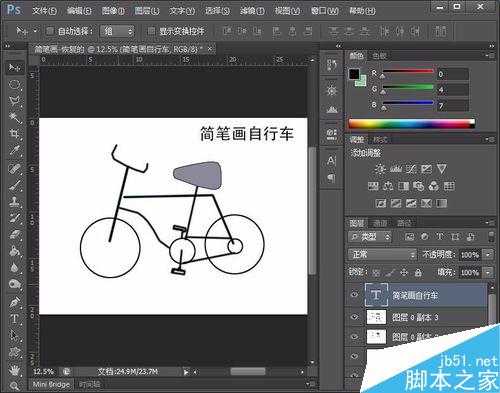Select the Brush tool

coord(14,186)
